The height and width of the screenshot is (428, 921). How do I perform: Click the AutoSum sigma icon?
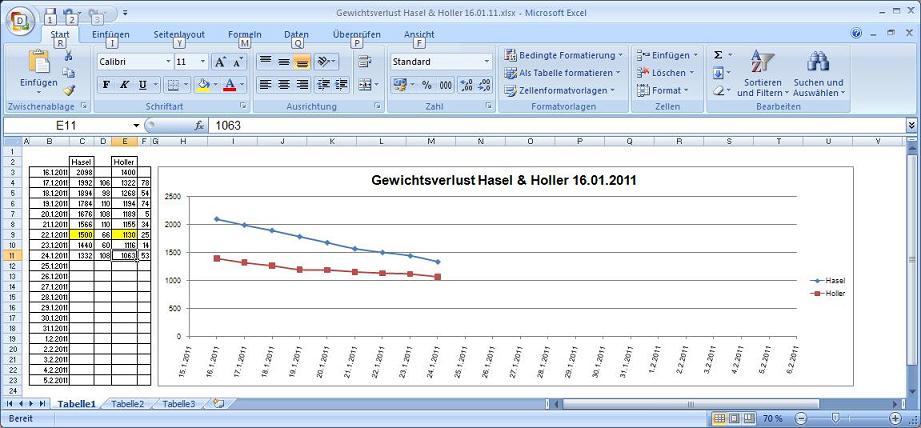coord(718,55)
